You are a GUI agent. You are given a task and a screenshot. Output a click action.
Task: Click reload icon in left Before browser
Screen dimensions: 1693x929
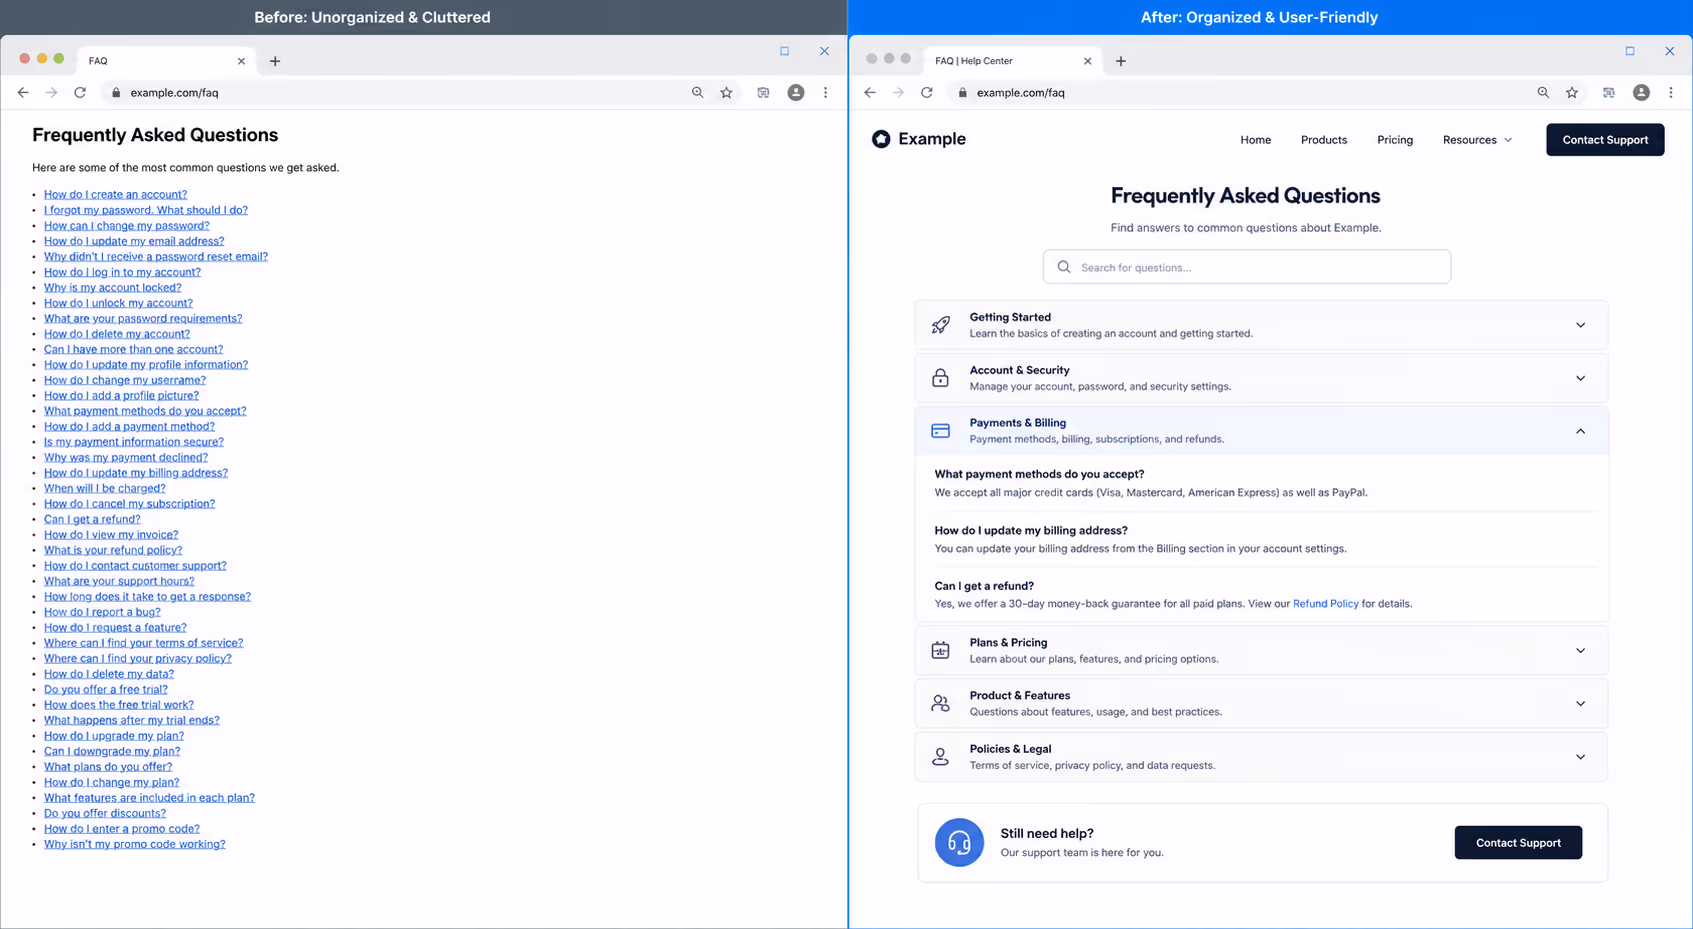pos(80,92)
